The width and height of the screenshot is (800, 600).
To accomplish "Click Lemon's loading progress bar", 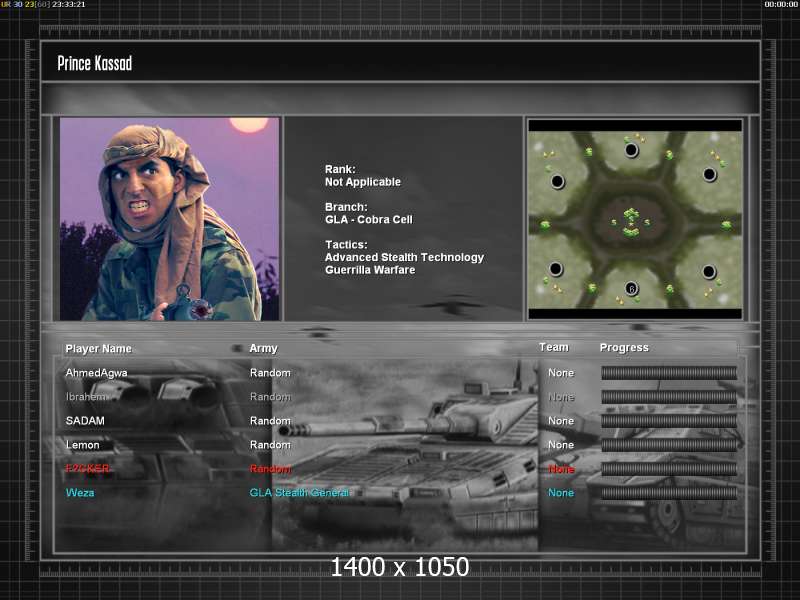I will [669, 445].
